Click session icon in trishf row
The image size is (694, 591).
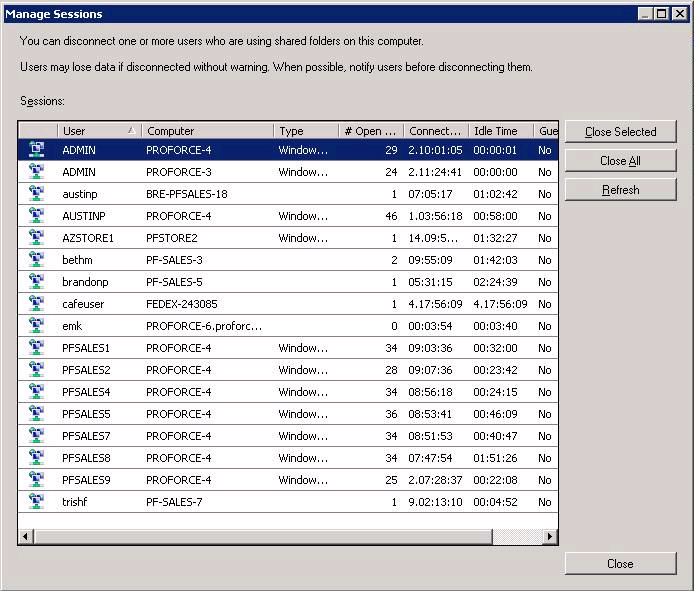click(36, 502)
